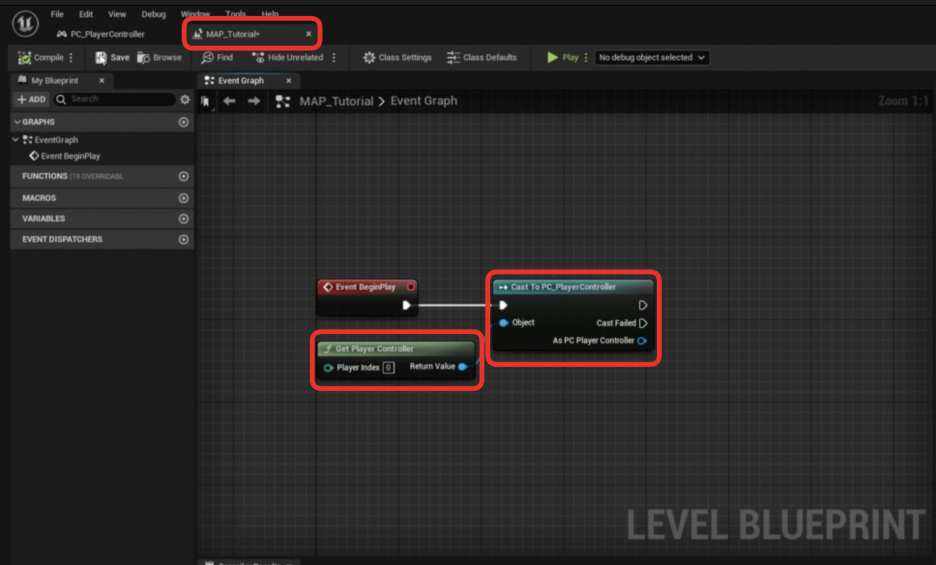
Task: Save the blueprint
Action: click(x=112, y=57)
